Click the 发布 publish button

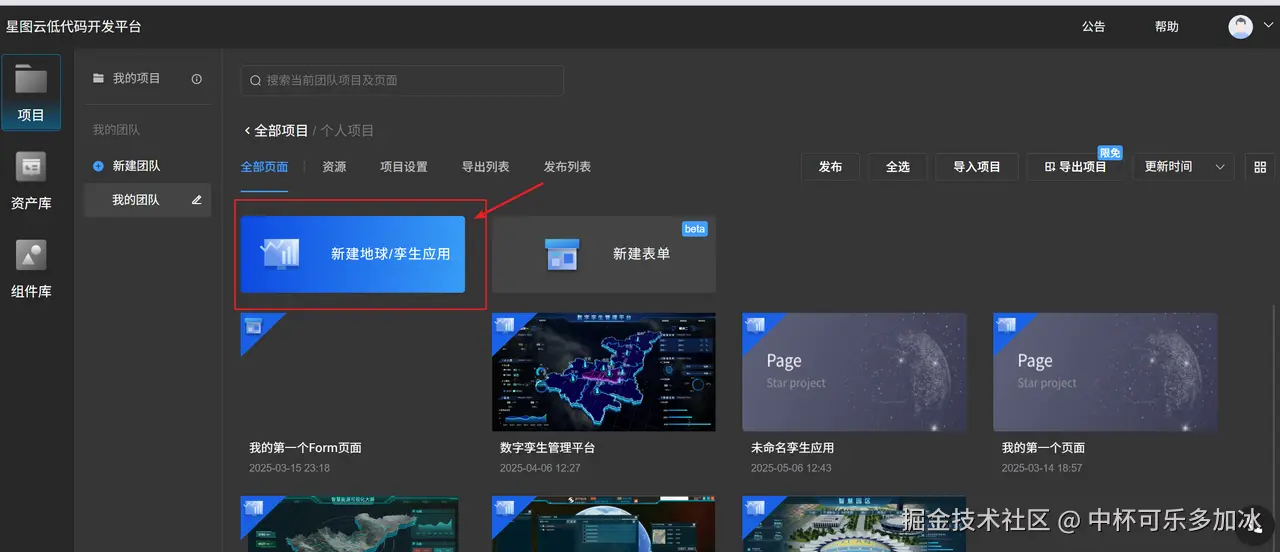tap(830, 167)
